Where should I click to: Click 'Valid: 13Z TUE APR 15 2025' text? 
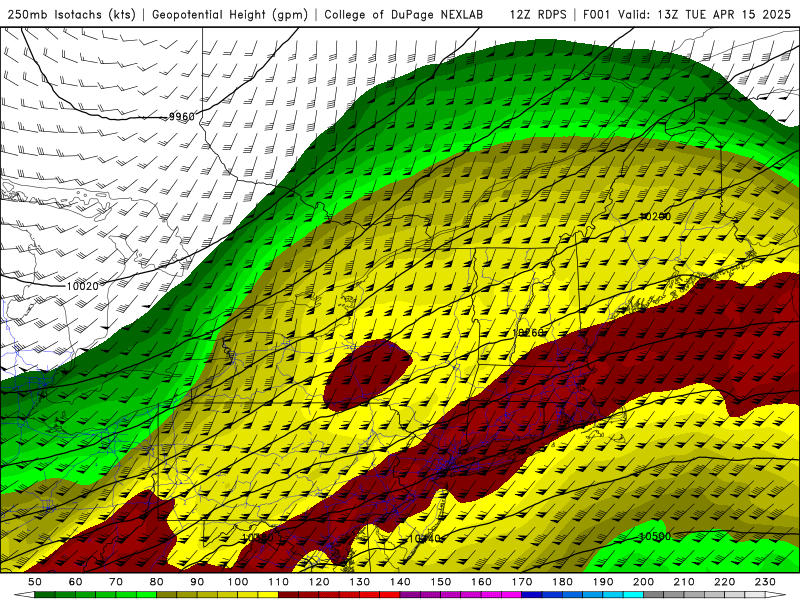point(705,14)
